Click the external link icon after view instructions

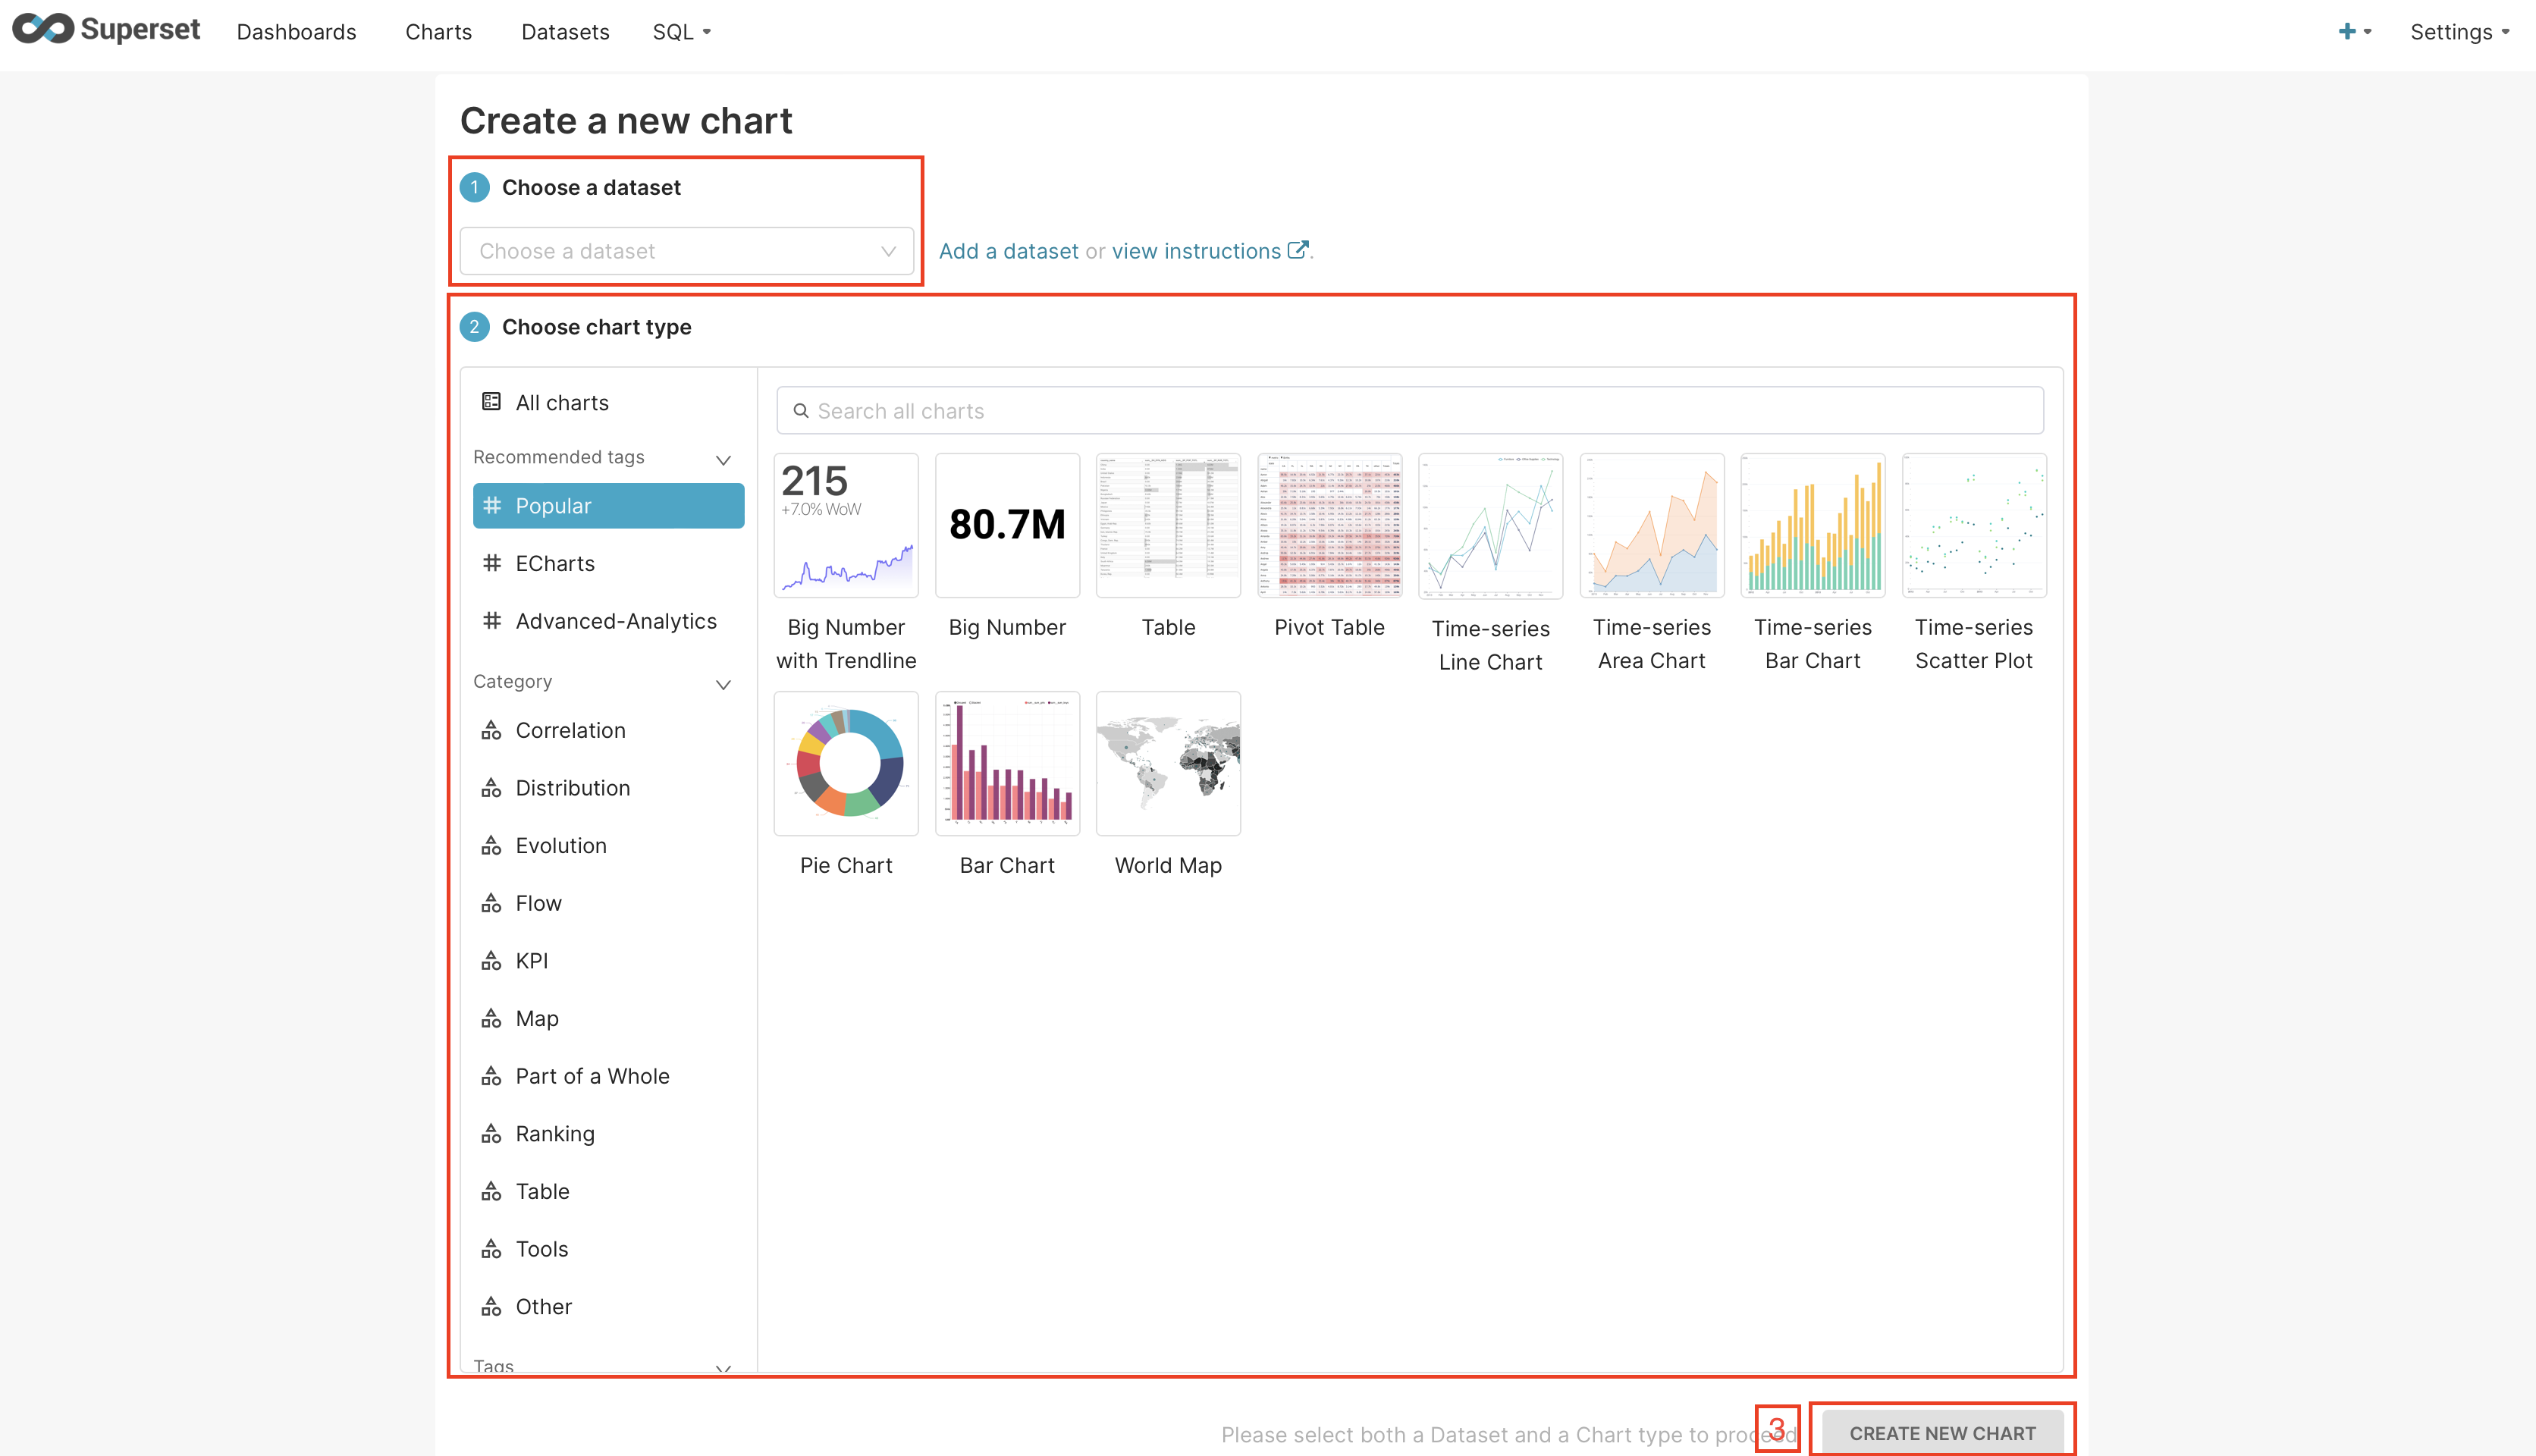(1297, 250)
